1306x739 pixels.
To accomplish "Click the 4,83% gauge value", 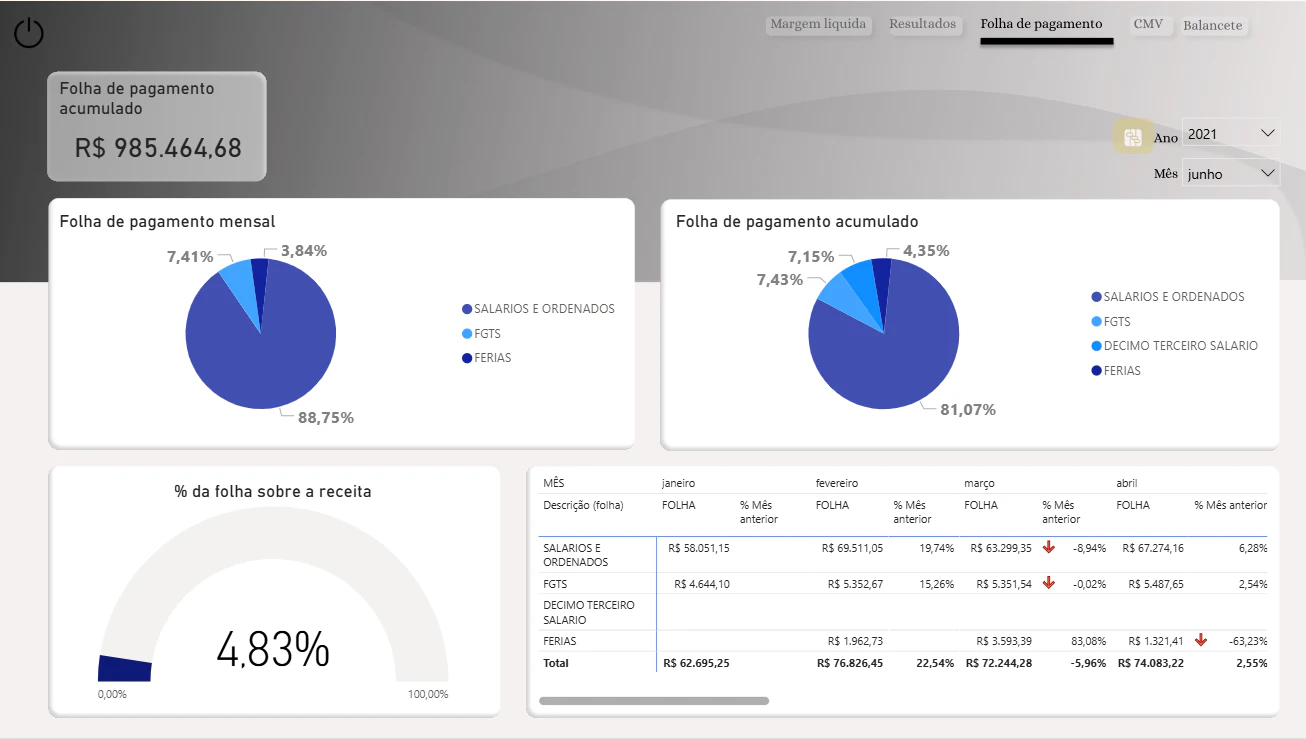I will tap(273, 650).
